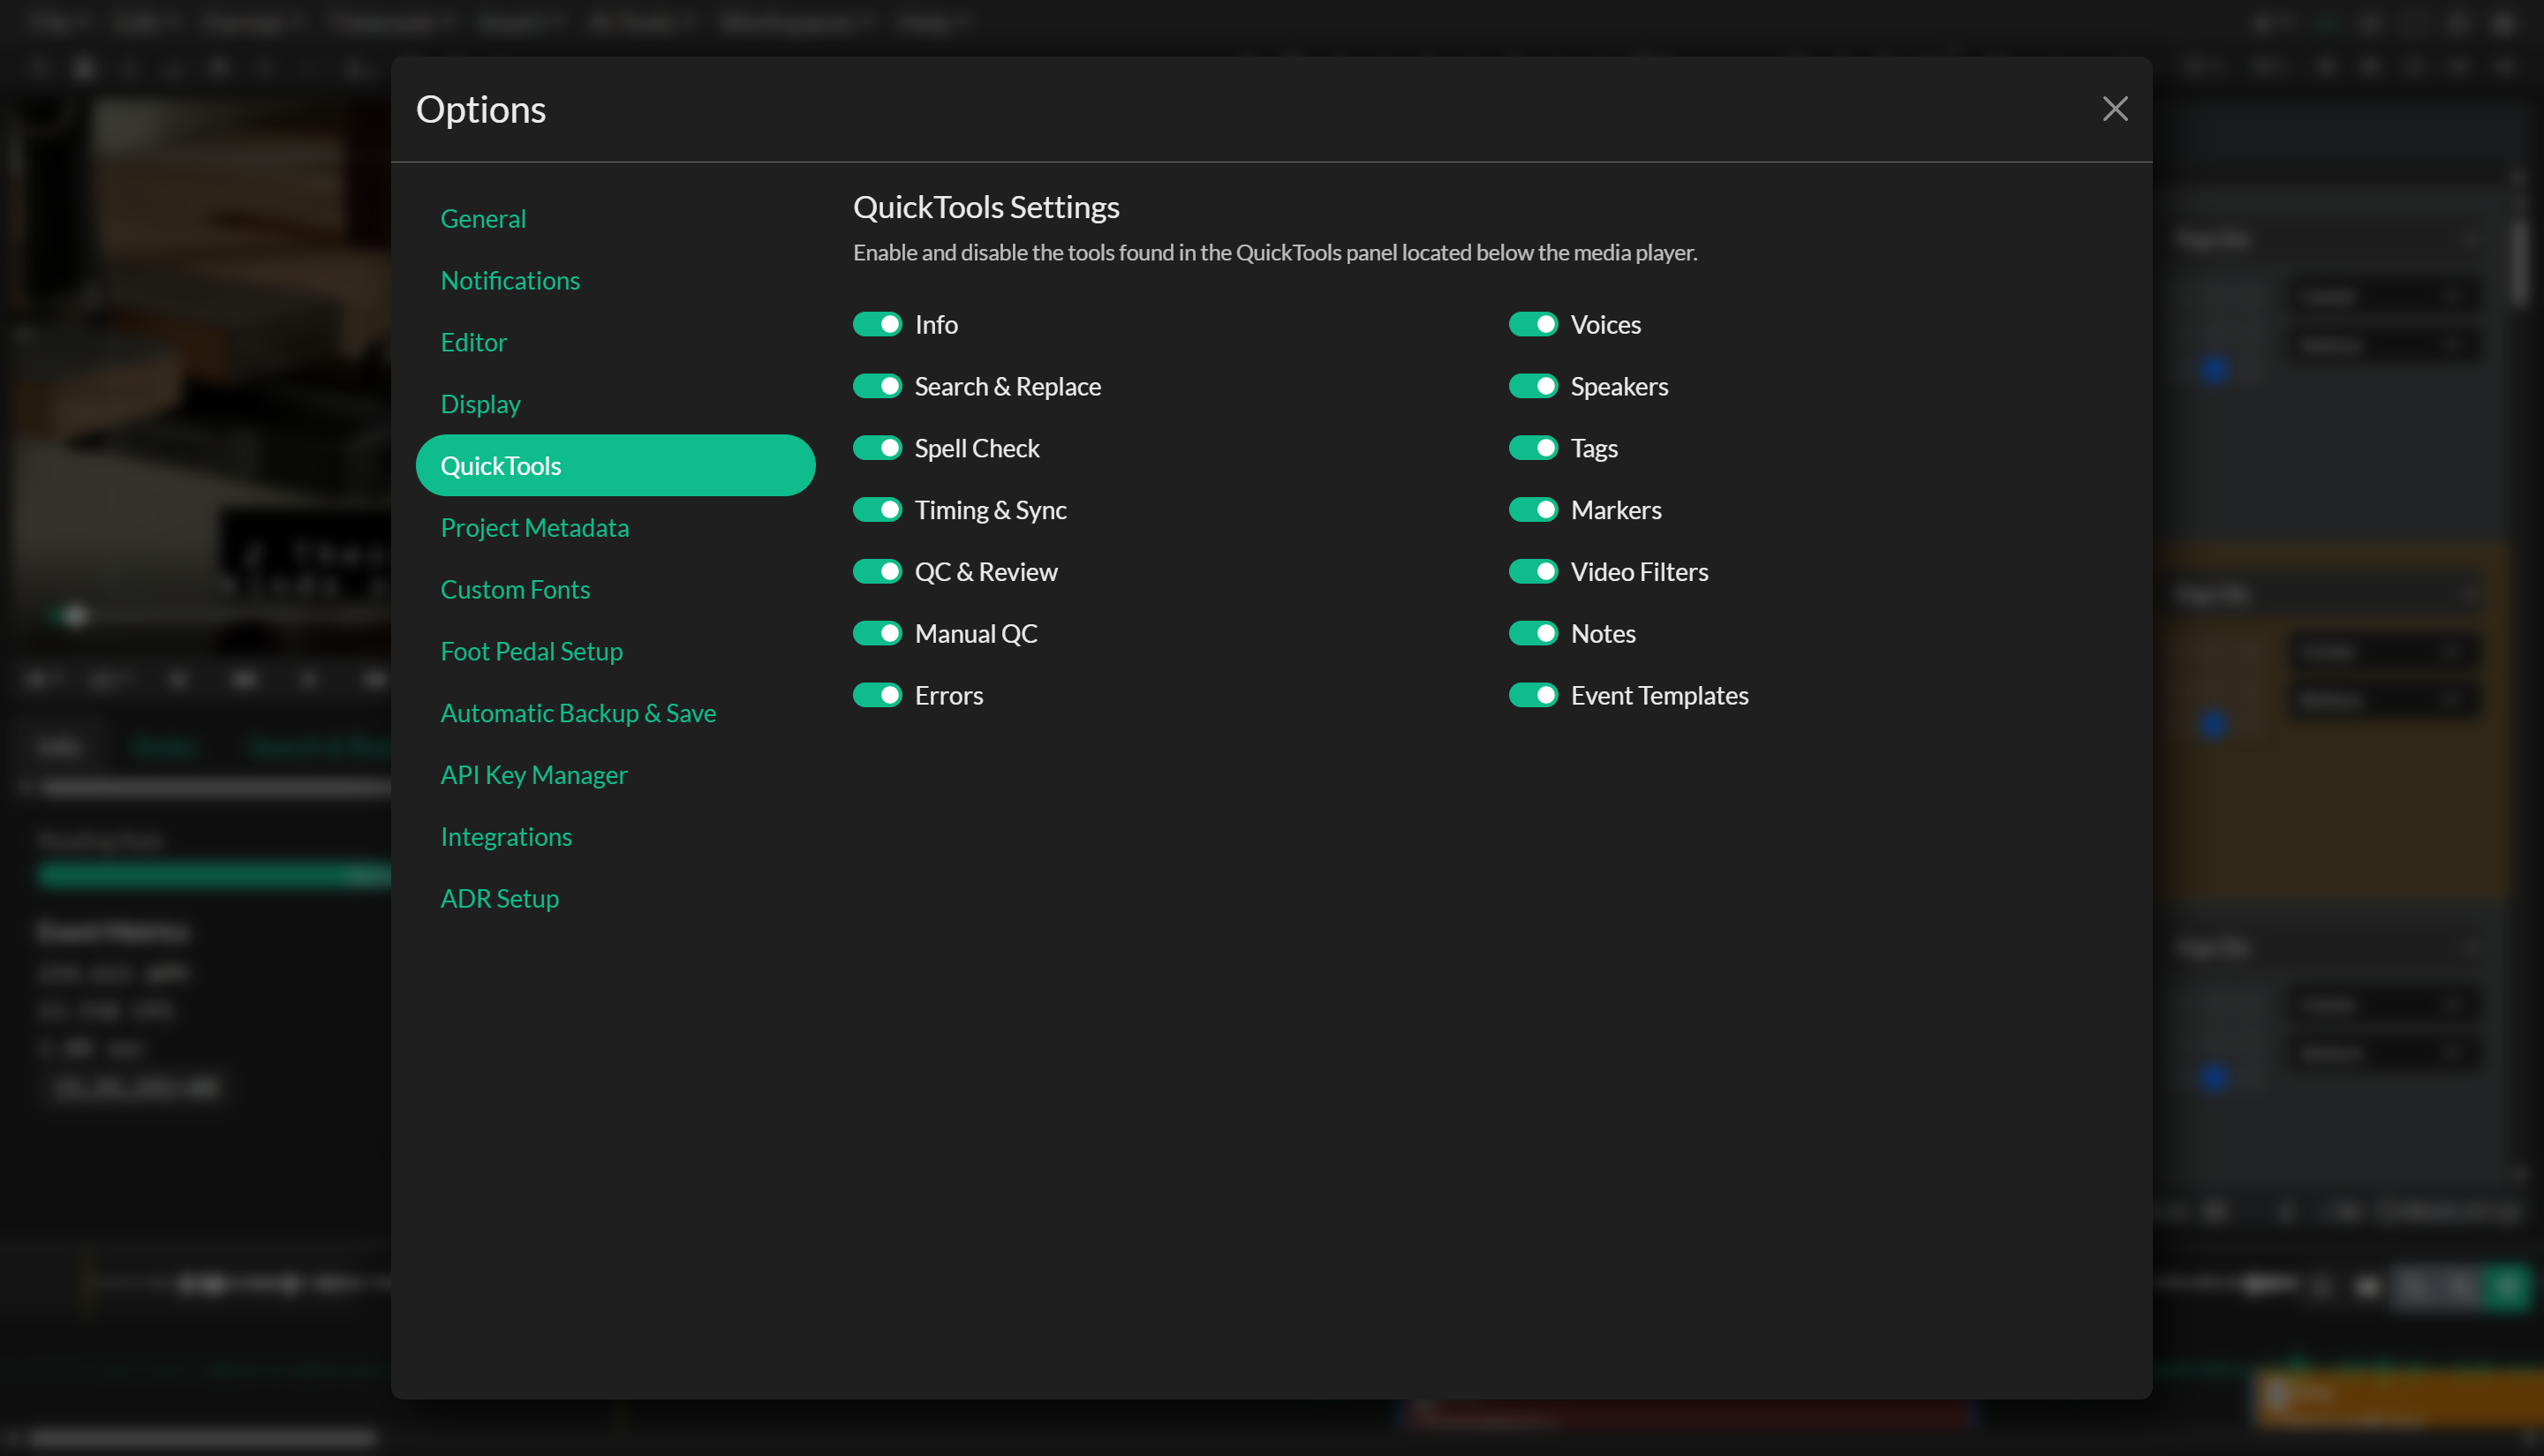This screenshot has height=1456, width=2544.
Task: Turn off Search & Replace
Action: pyautogui.click(x=877, y=386)
